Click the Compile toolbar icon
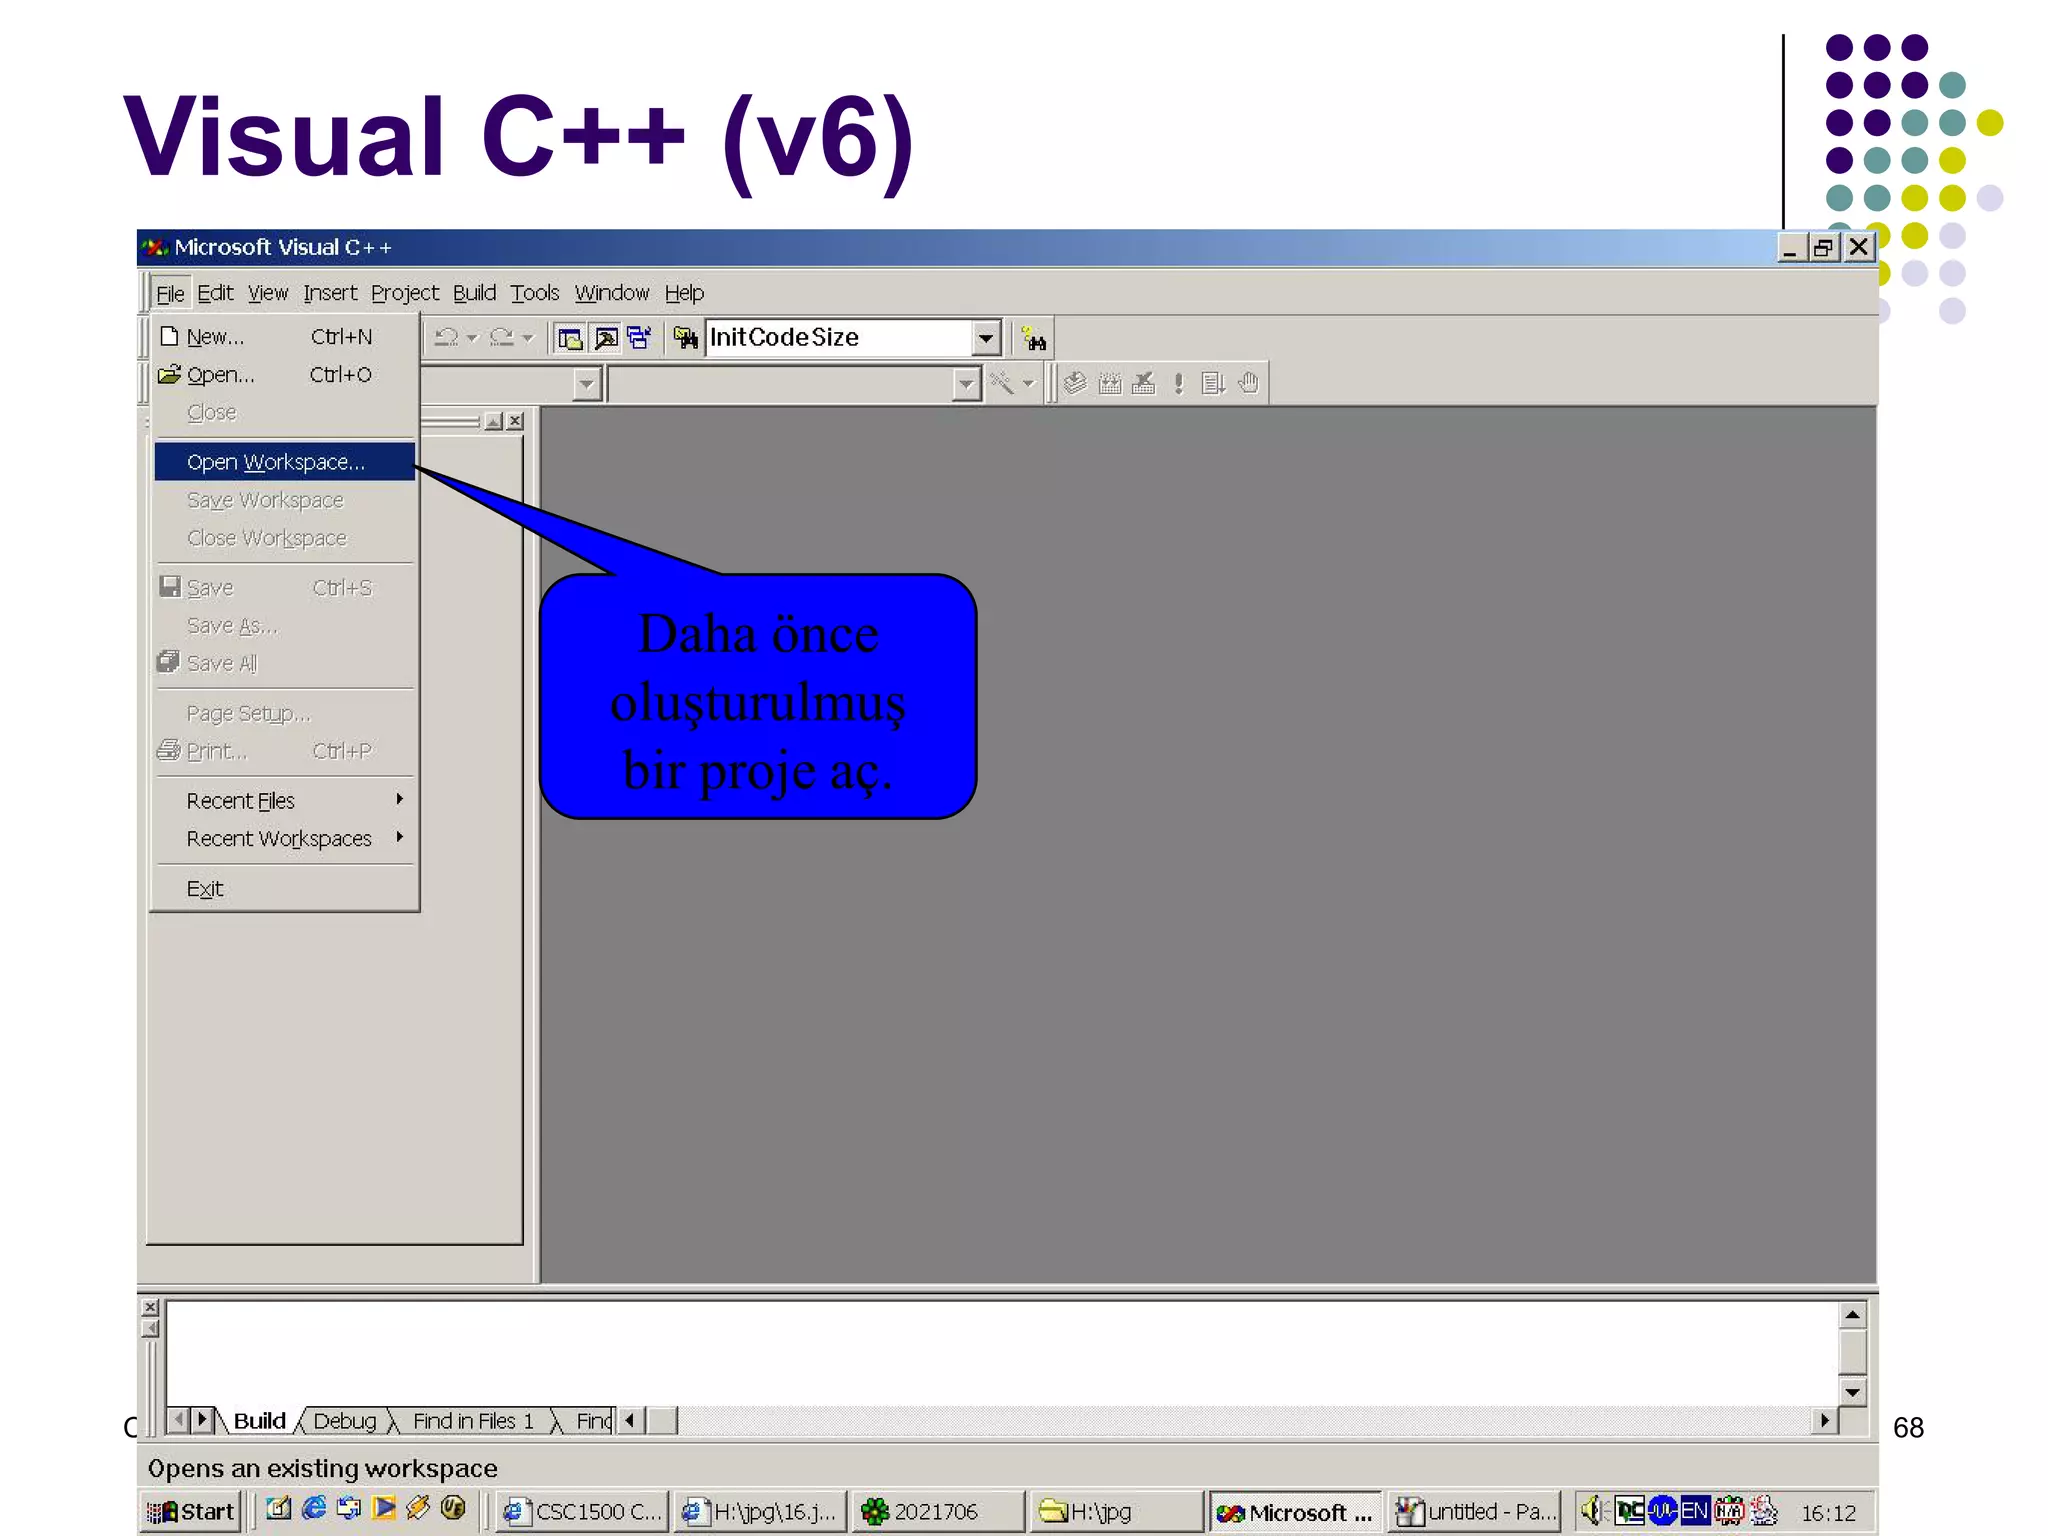Image resolution: width=2048 pixels, height=1536 pixels. coord(1075,383)
